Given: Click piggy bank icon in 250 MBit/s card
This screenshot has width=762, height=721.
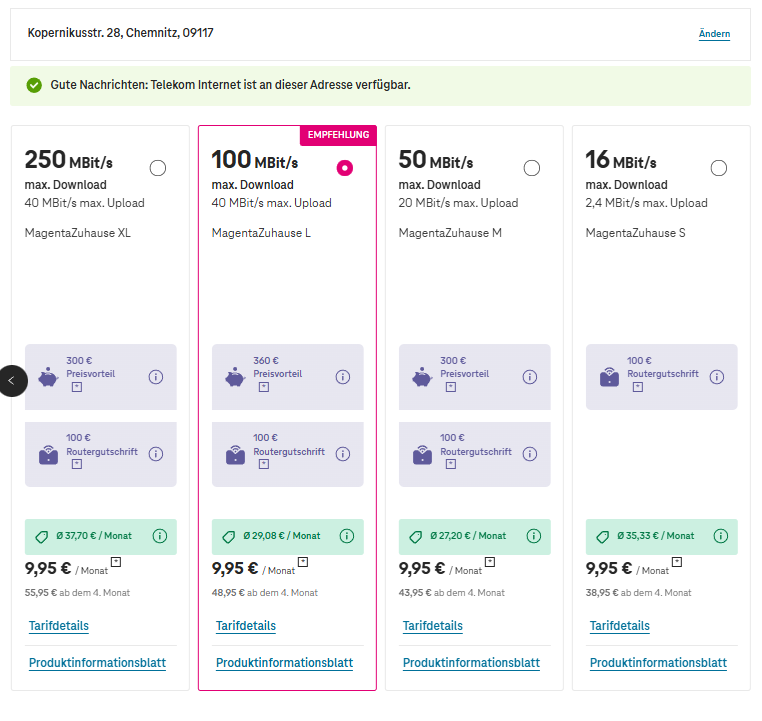Looking at the screenshot, I should click(x=48, y=377).
